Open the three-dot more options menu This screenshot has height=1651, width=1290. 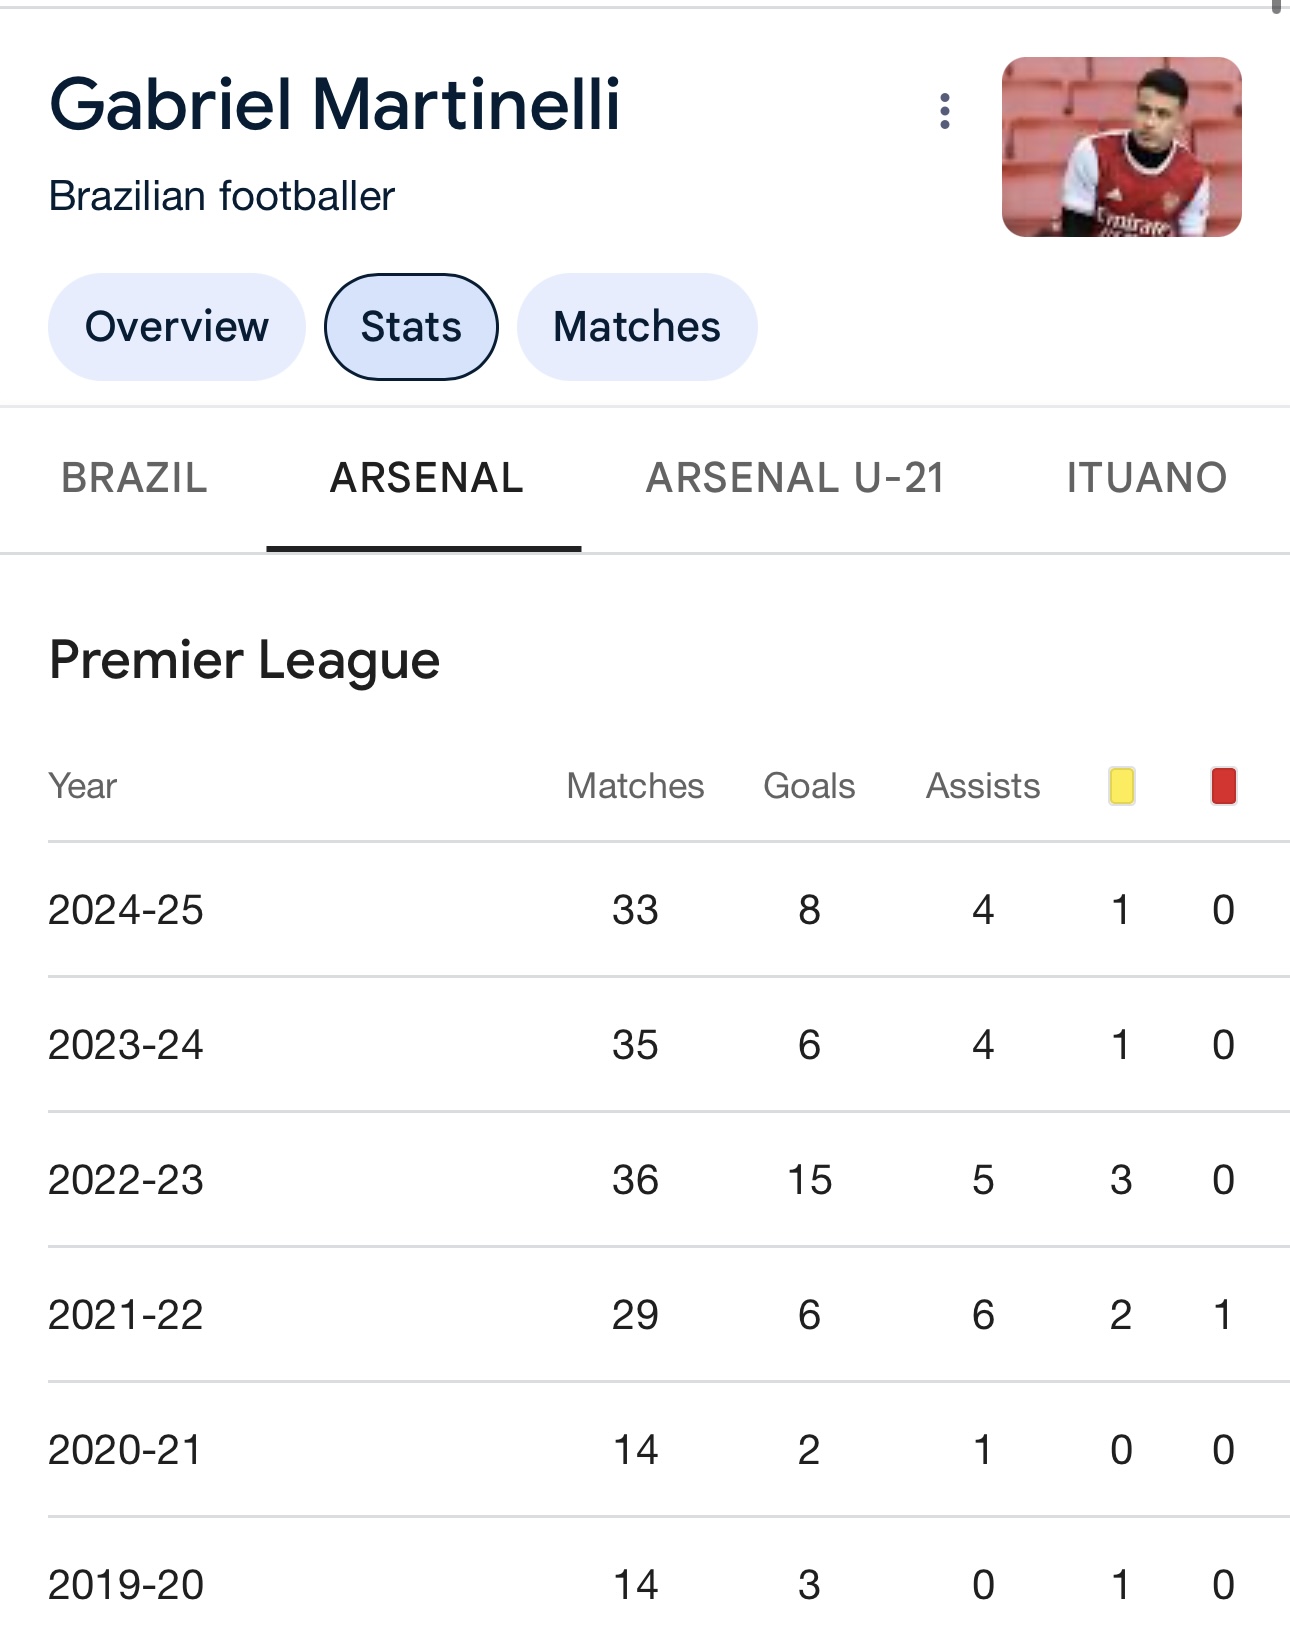tap(944, 111)
